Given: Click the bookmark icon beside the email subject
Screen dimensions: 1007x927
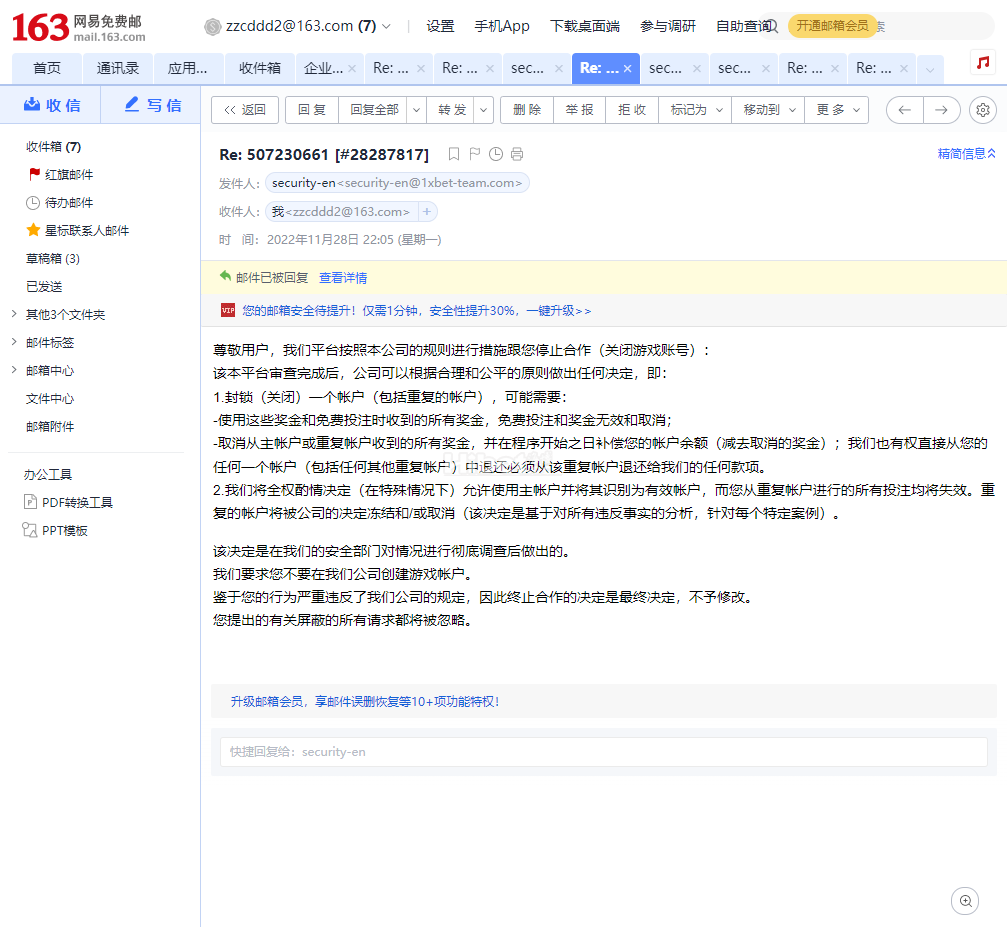Looking at the screenshot, I should 454,154.
